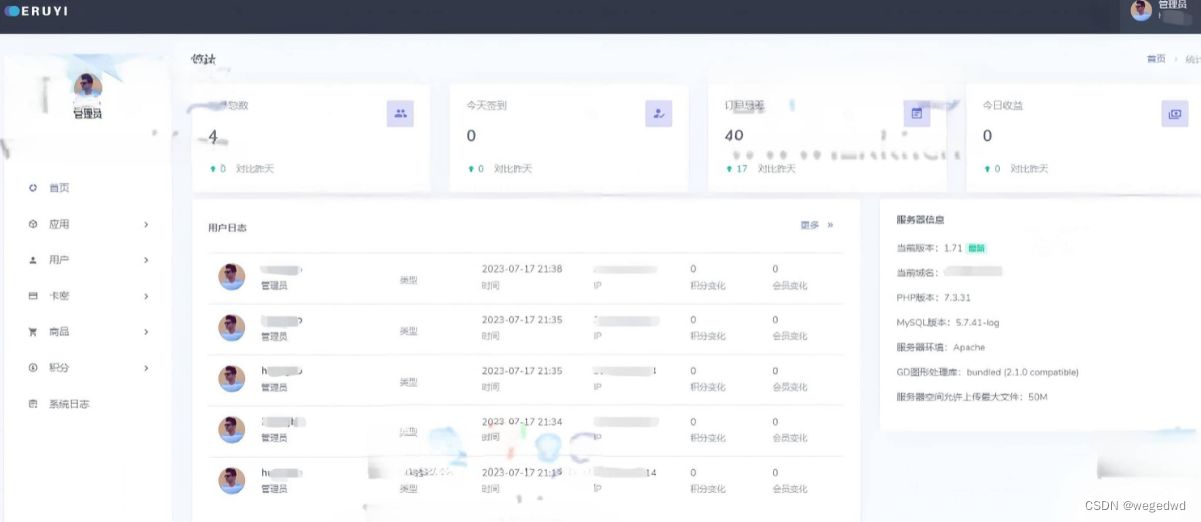Click avatar in the 21:34 log row
1201x522 pixels.
pos(232,429)
